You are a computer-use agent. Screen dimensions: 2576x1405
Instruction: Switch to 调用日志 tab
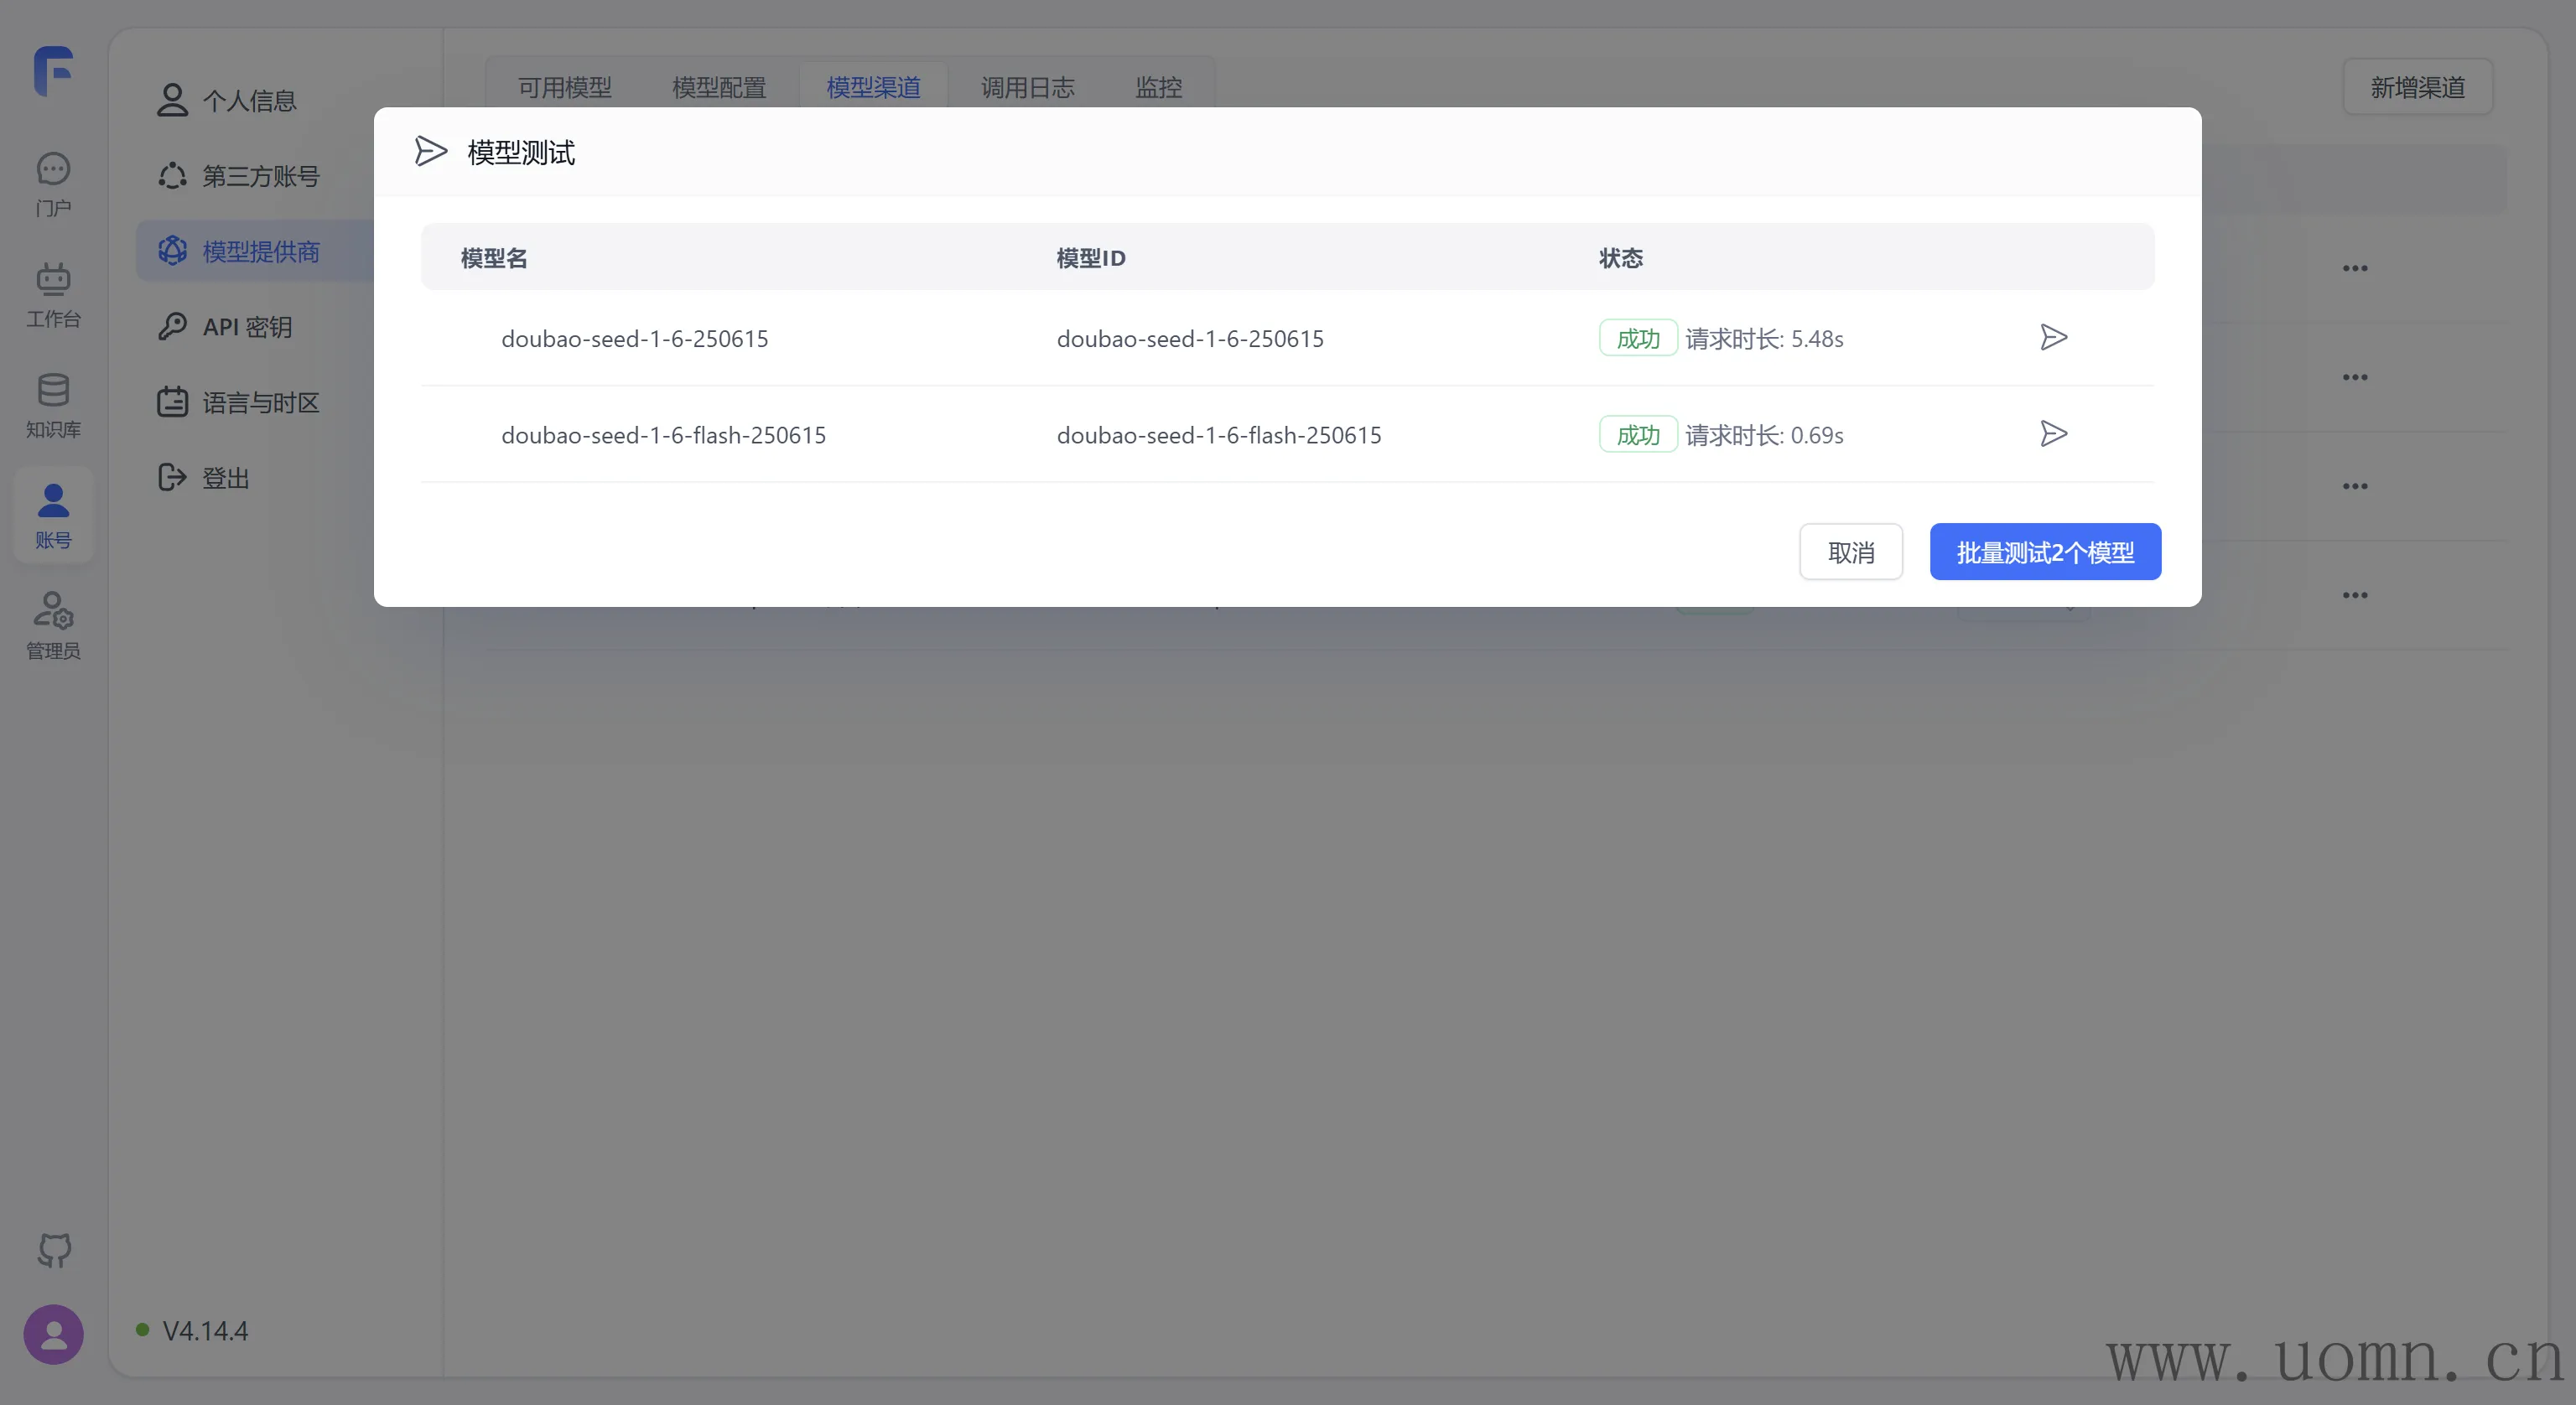(1027, 87)
